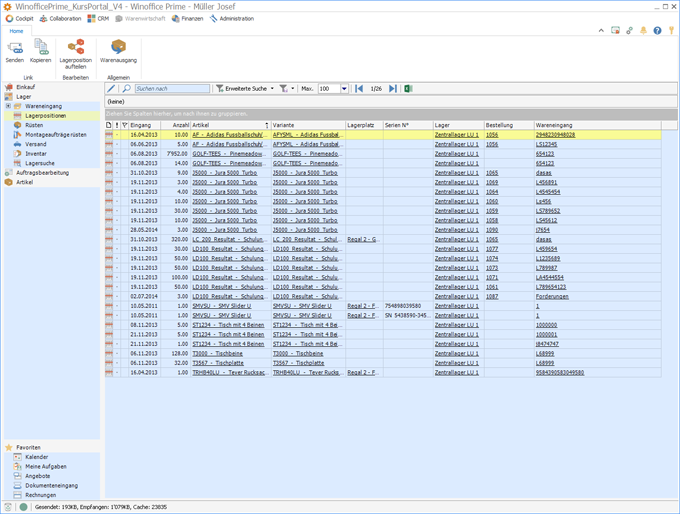
Task: Click the Erweiterte Suche button
Action: coord(242,88)
